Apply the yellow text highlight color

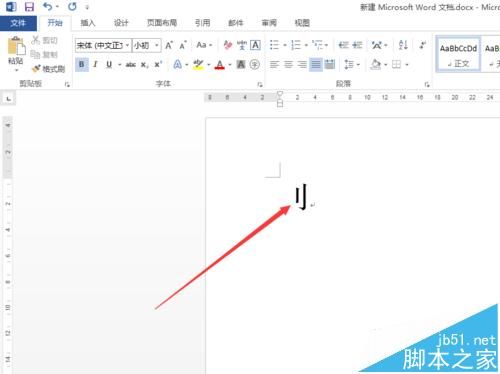coord(198,64)
